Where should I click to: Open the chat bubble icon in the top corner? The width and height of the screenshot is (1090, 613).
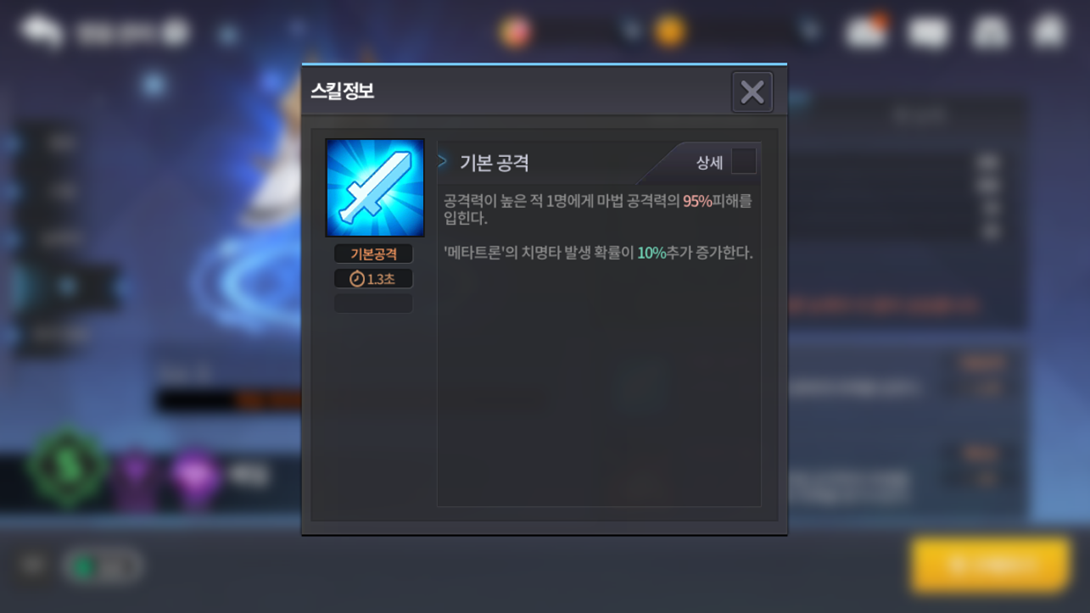pyautogui.click(x=41, y=31)
